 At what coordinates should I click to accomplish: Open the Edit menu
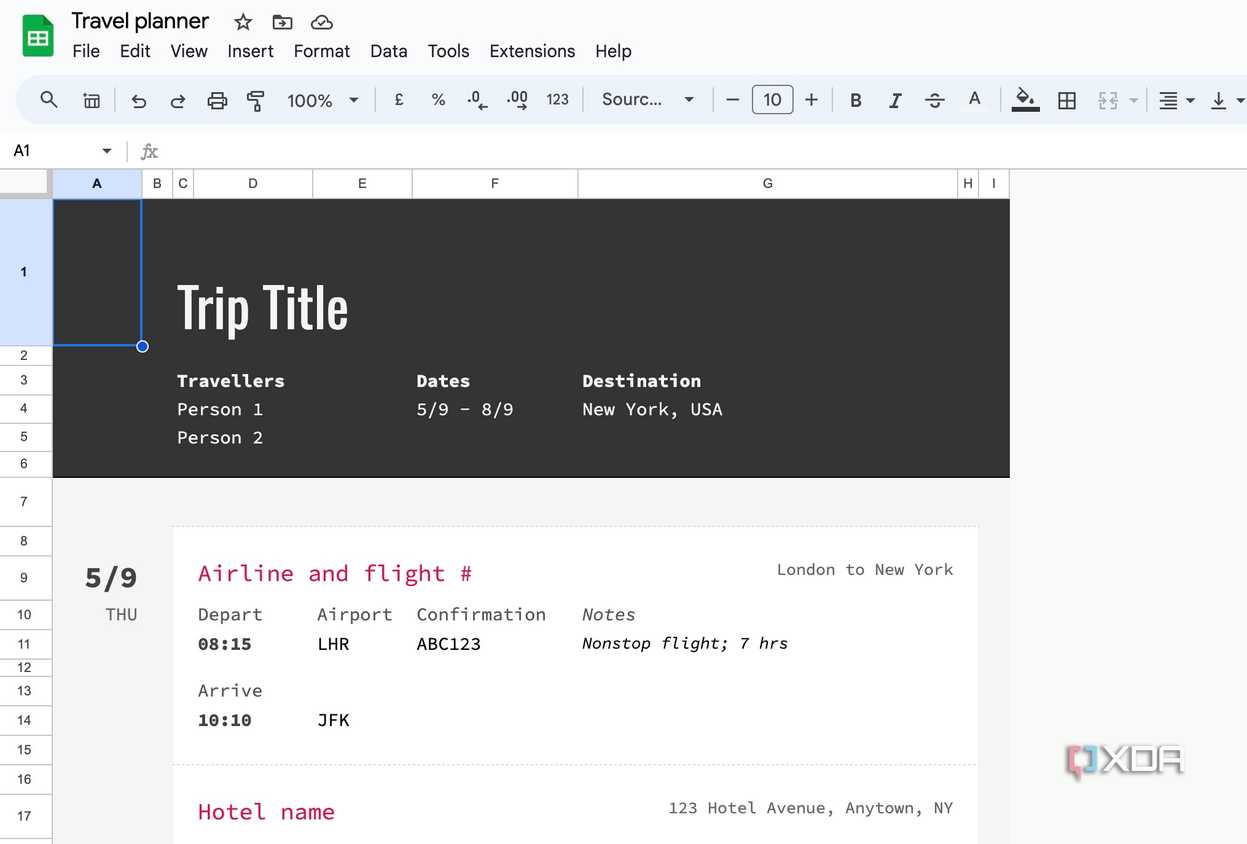[135, 51]
